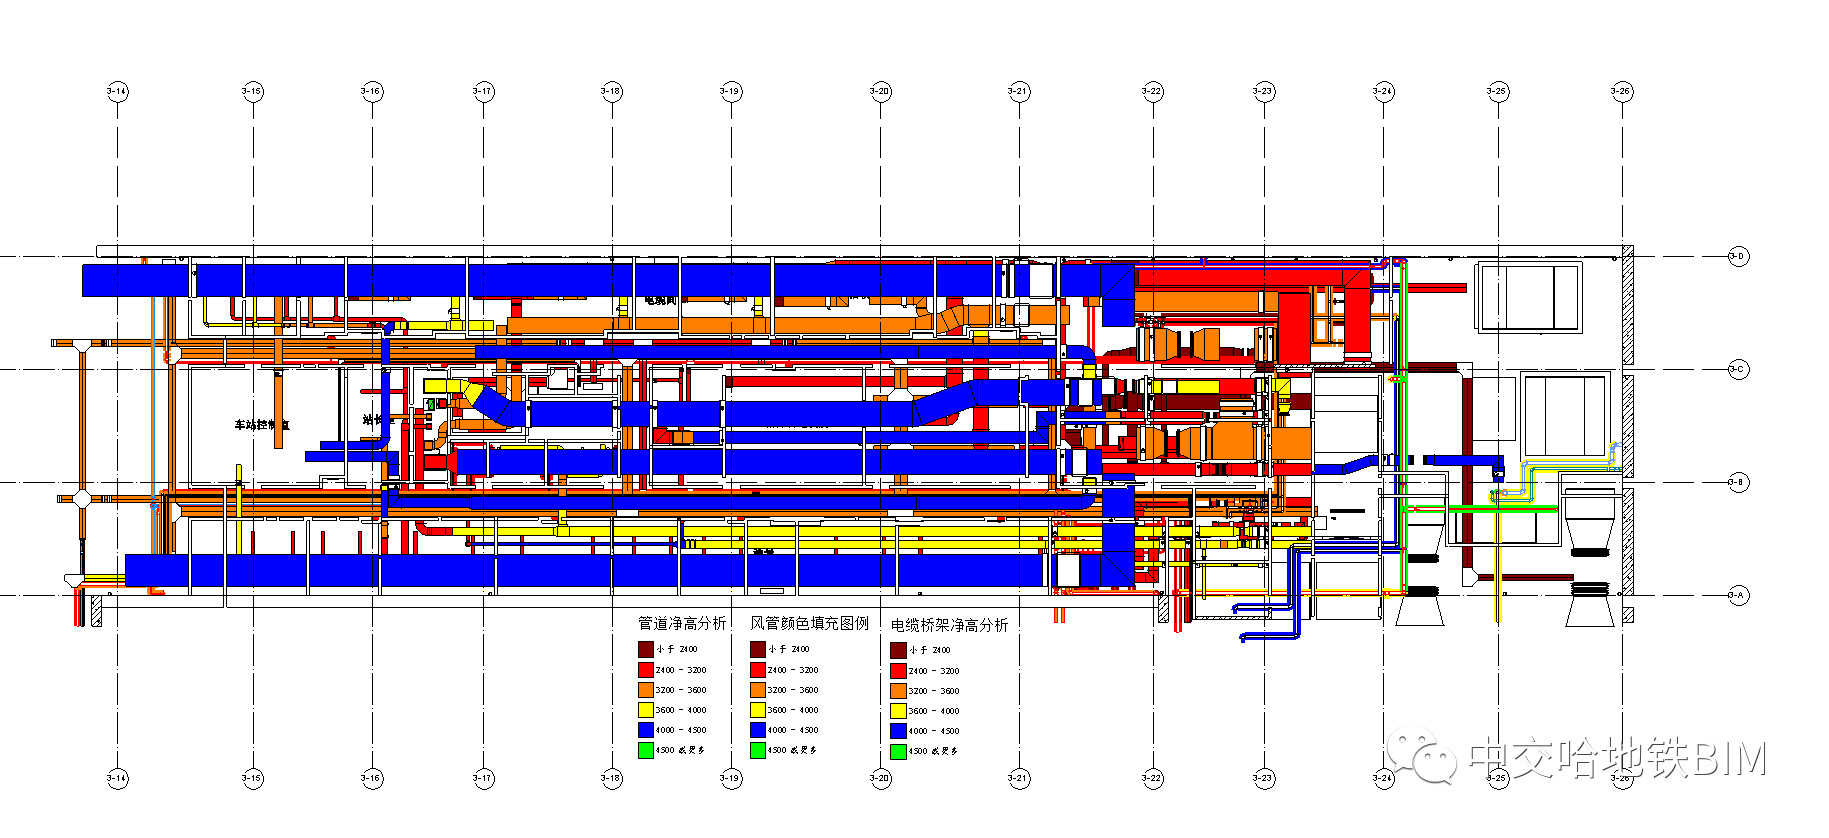
Task: Select '2400 - 3200' label under 管道净高分析
Action: point(681,670)
